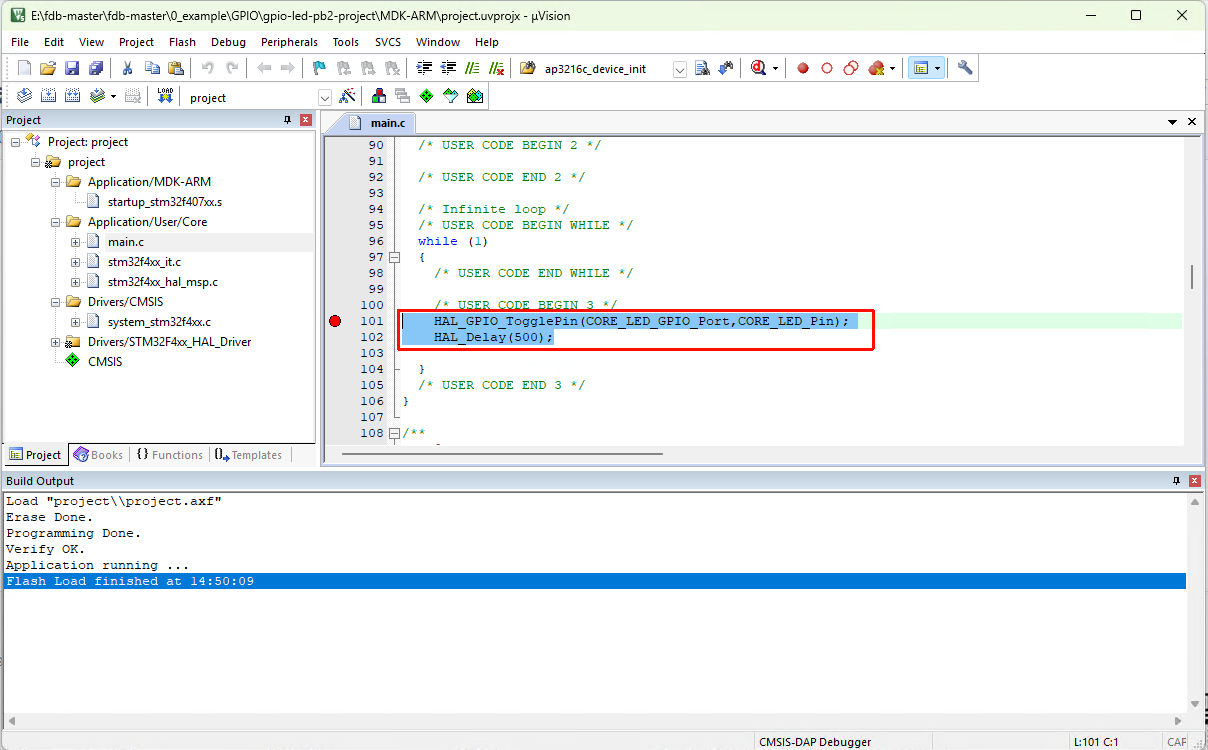Image resolution: width=1208 pixels, height=750 pixels.
Task: Click the Save All toolbar icon
Action: pos(95,68)
